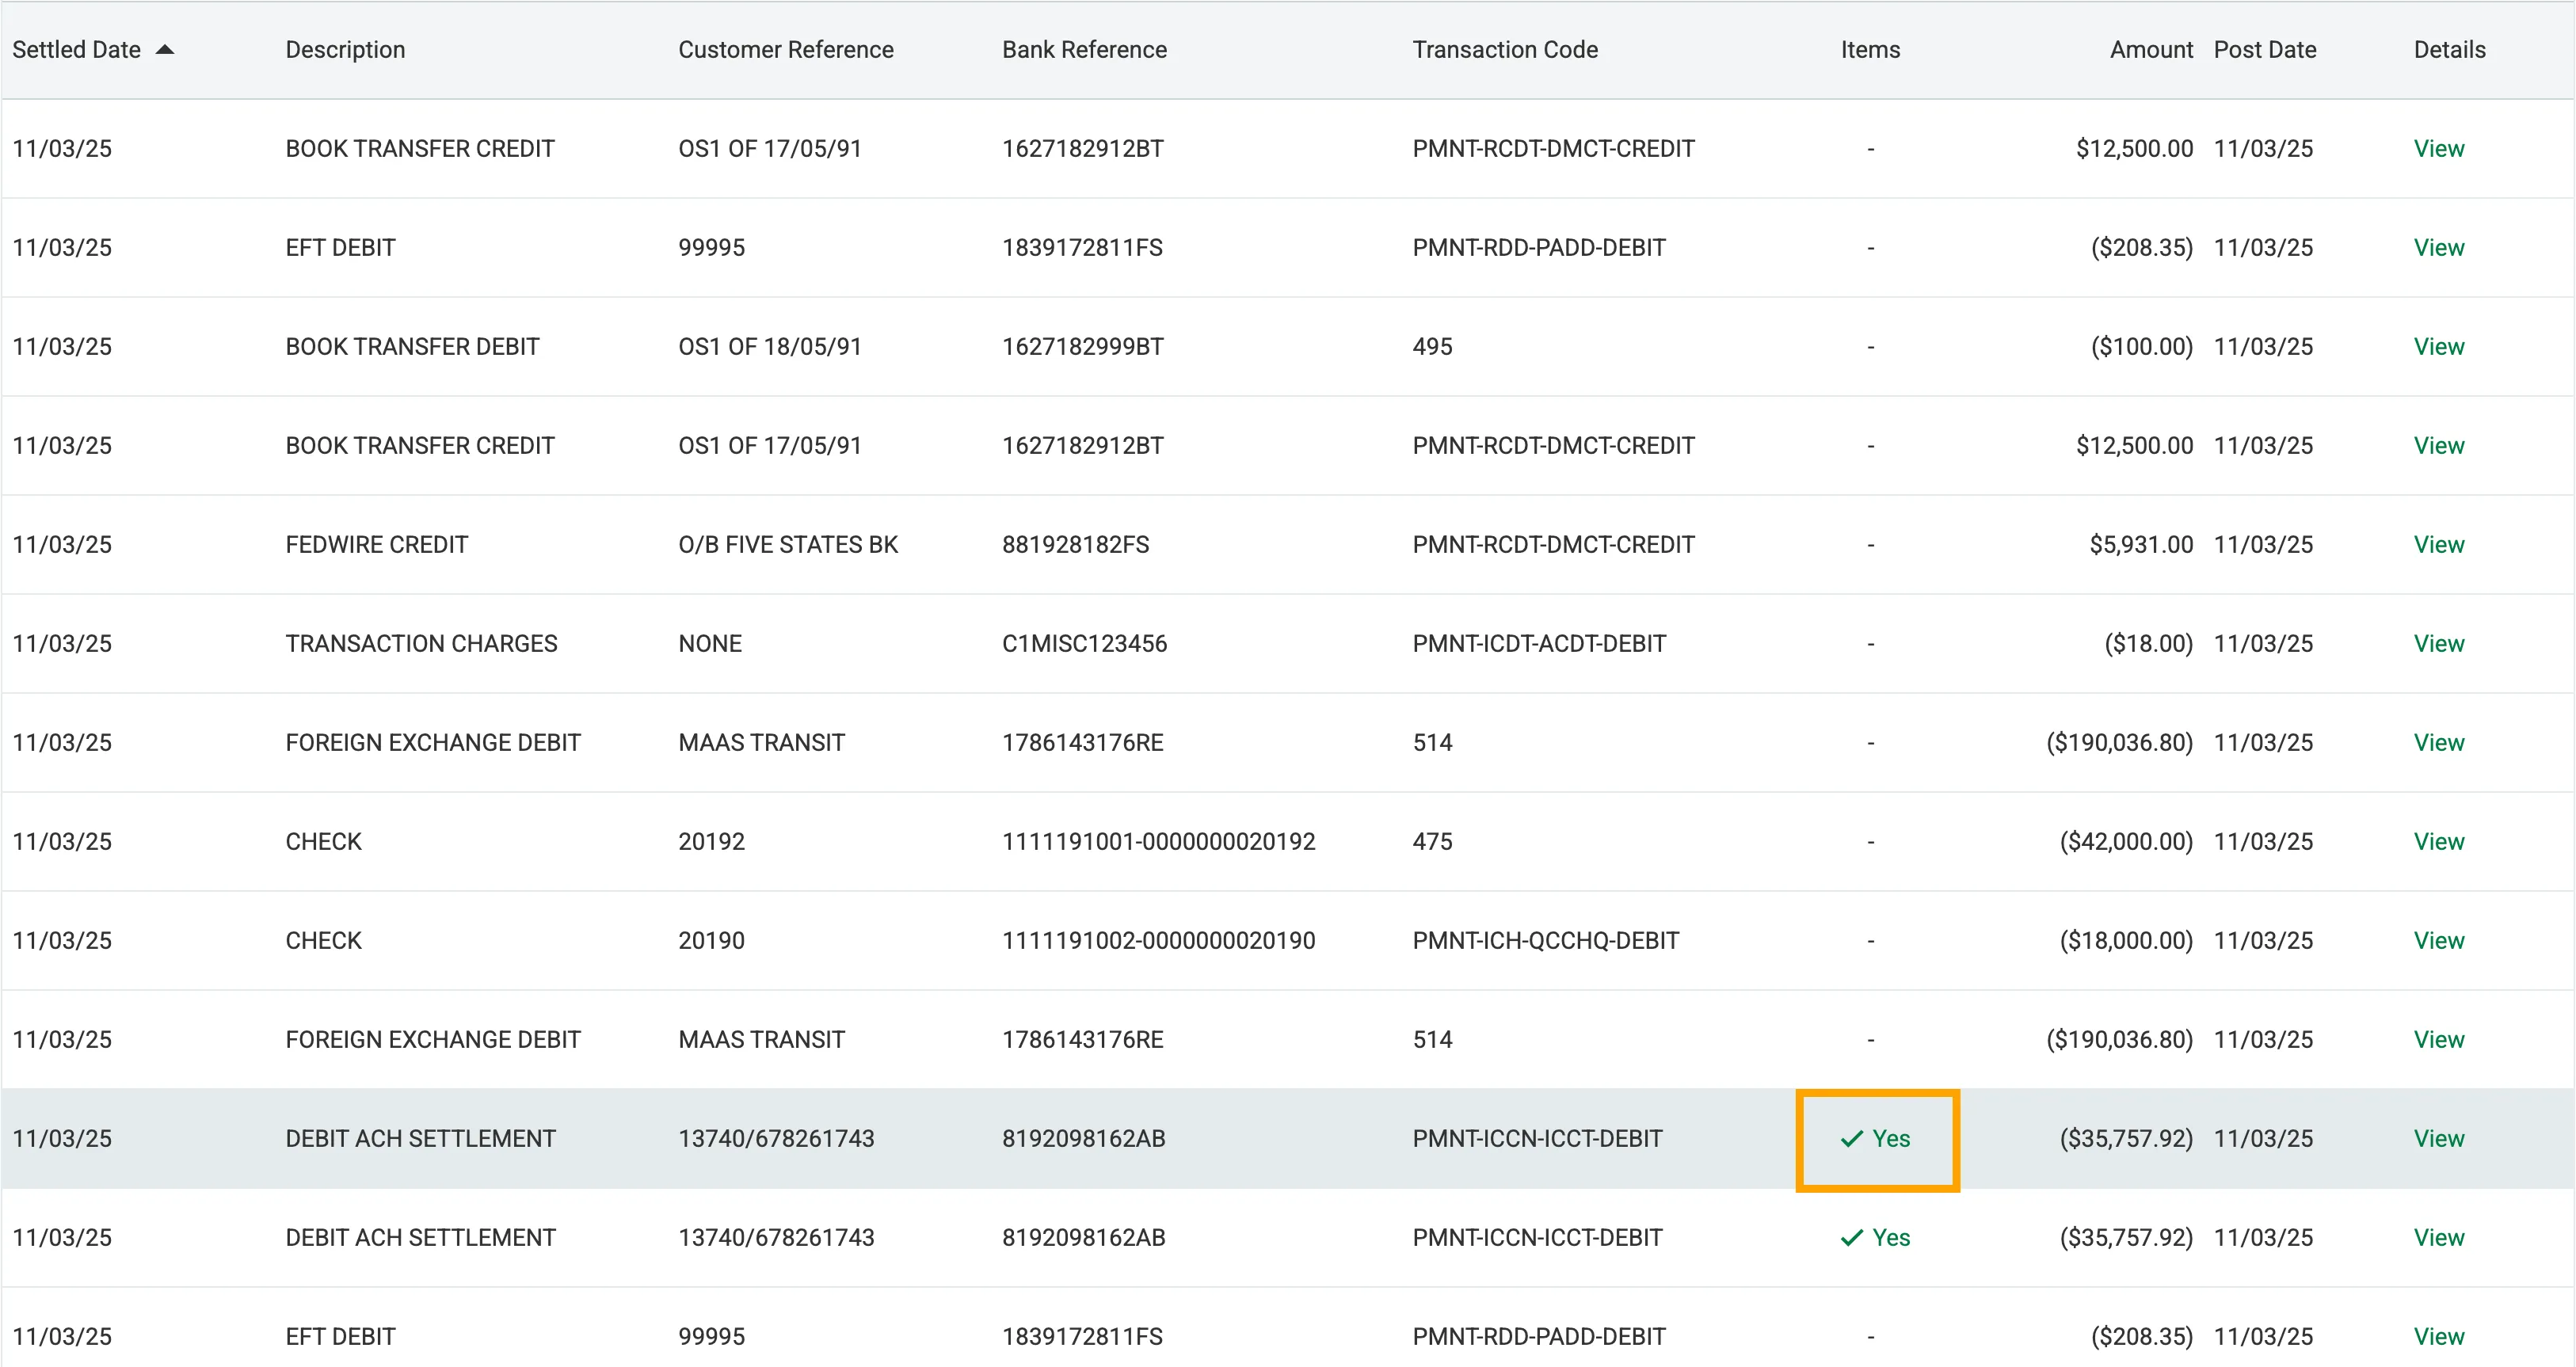The height and width of the screenshot is (1367, 2576).
Task: Click the Items column header
Action: pyautogui.click(x=1870, y=49)
